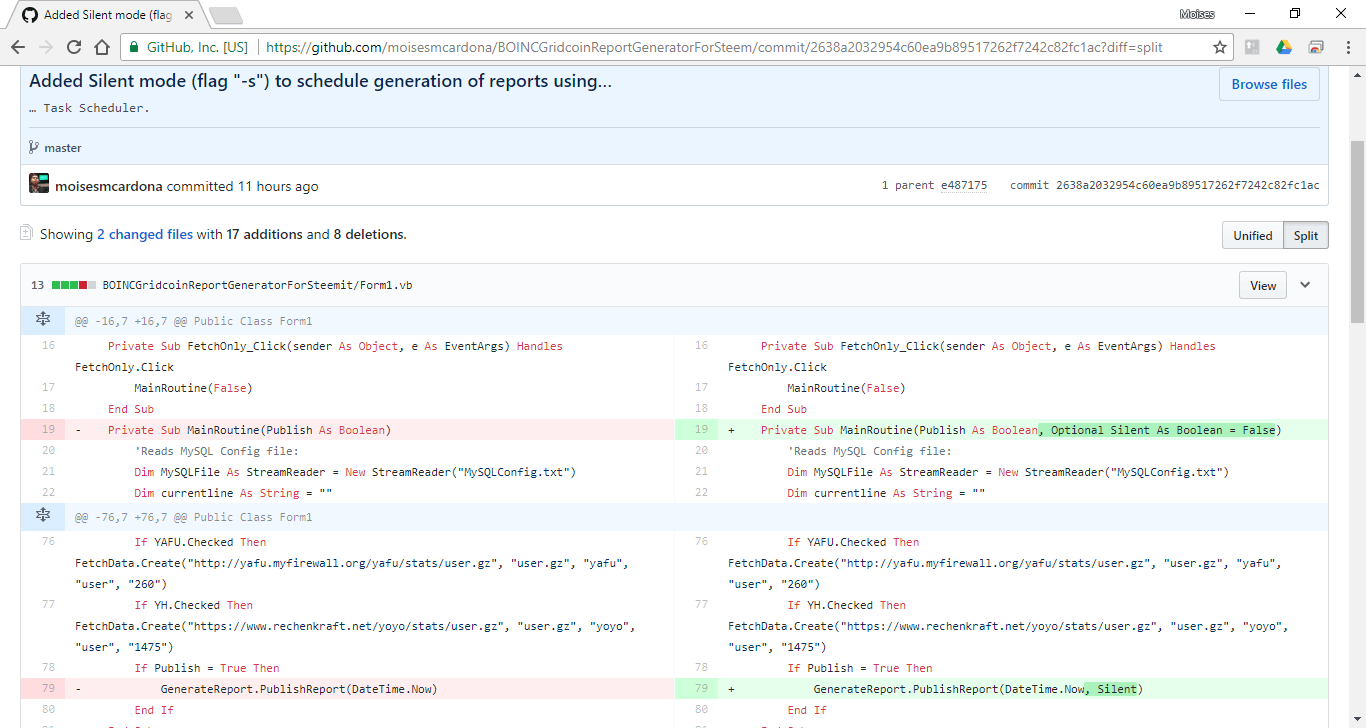View site security info via the padlock
1366x728 pixels.
point(134,47)
